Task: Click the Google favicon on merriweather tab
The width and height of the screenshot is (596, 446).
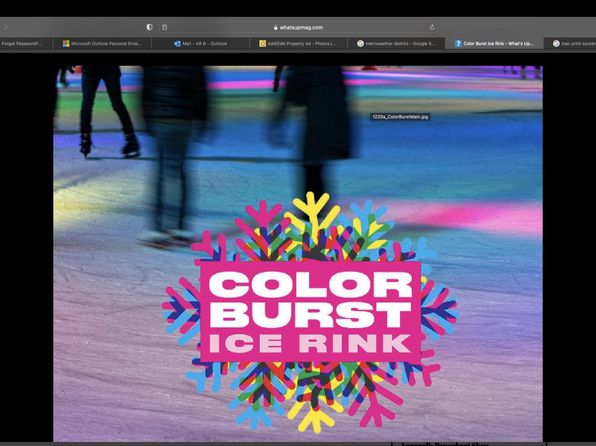Action: pyautogui.click(x=360, y=44)
